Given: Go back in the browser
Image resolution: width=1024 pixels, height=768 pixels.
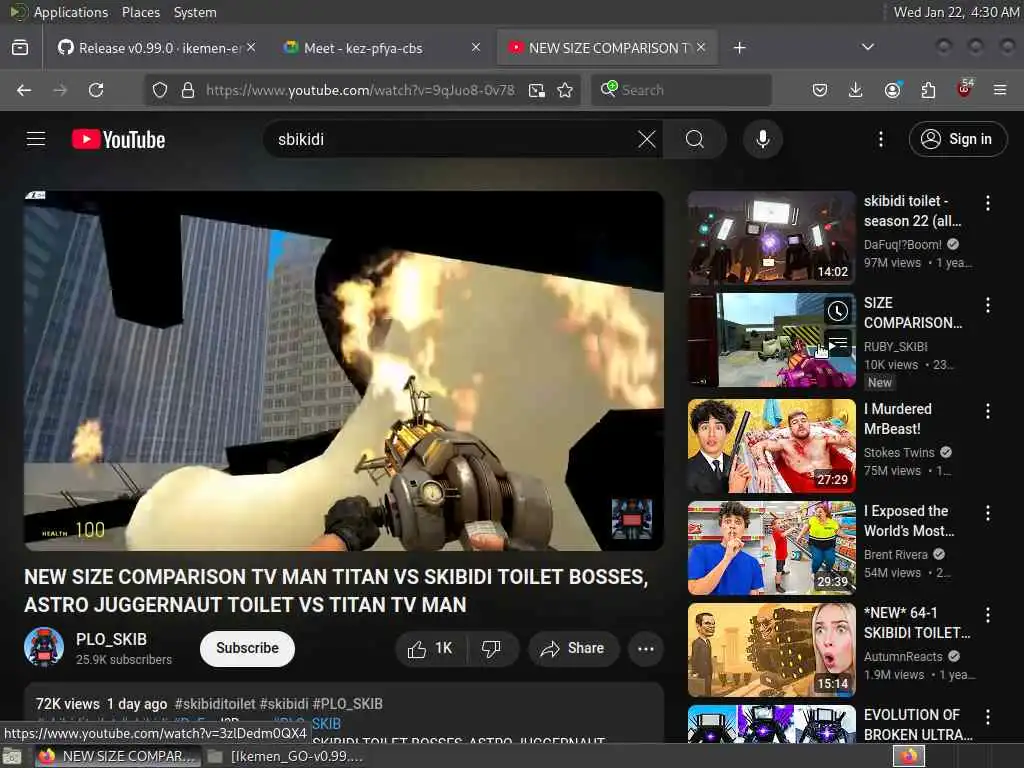Looking at the screenshot, I should (24, 90).
